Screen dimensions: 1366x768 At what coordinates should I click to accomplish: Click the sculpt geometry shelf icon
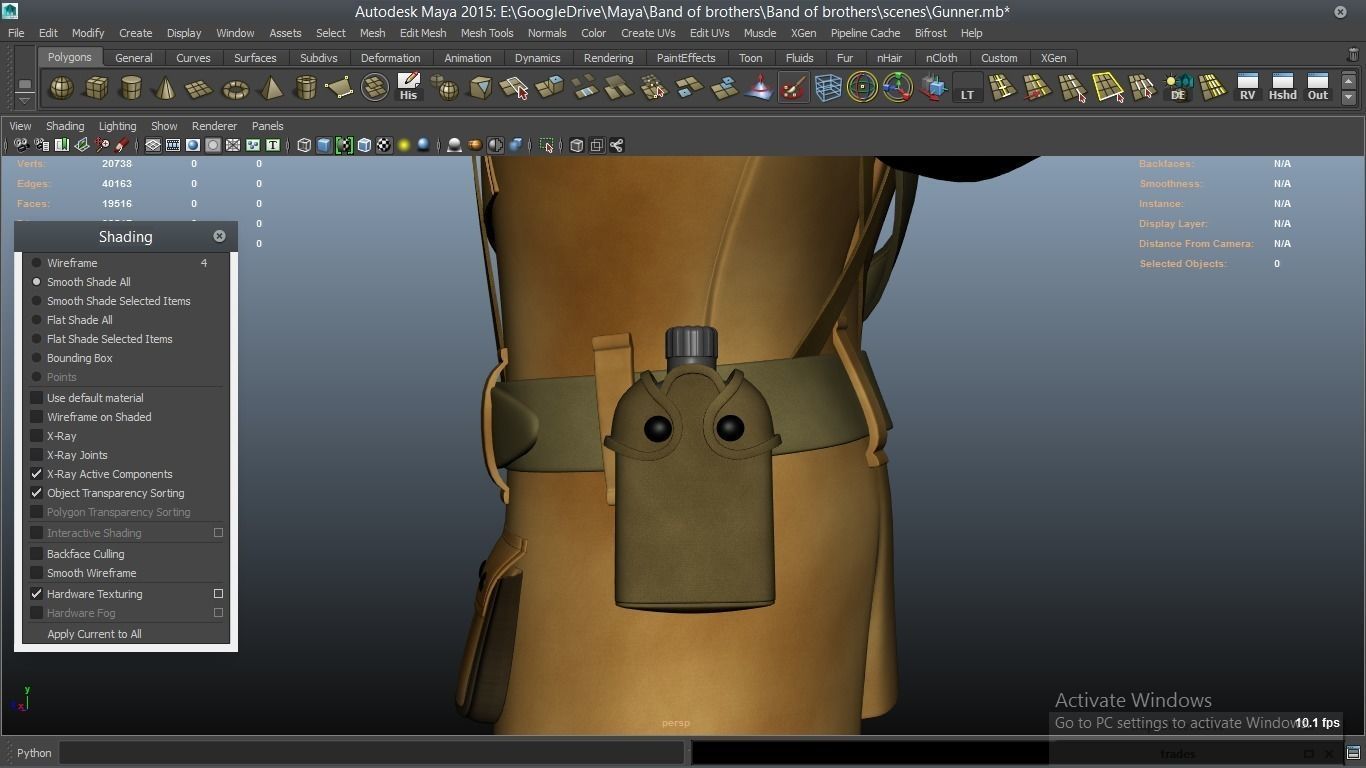[759, 88]
